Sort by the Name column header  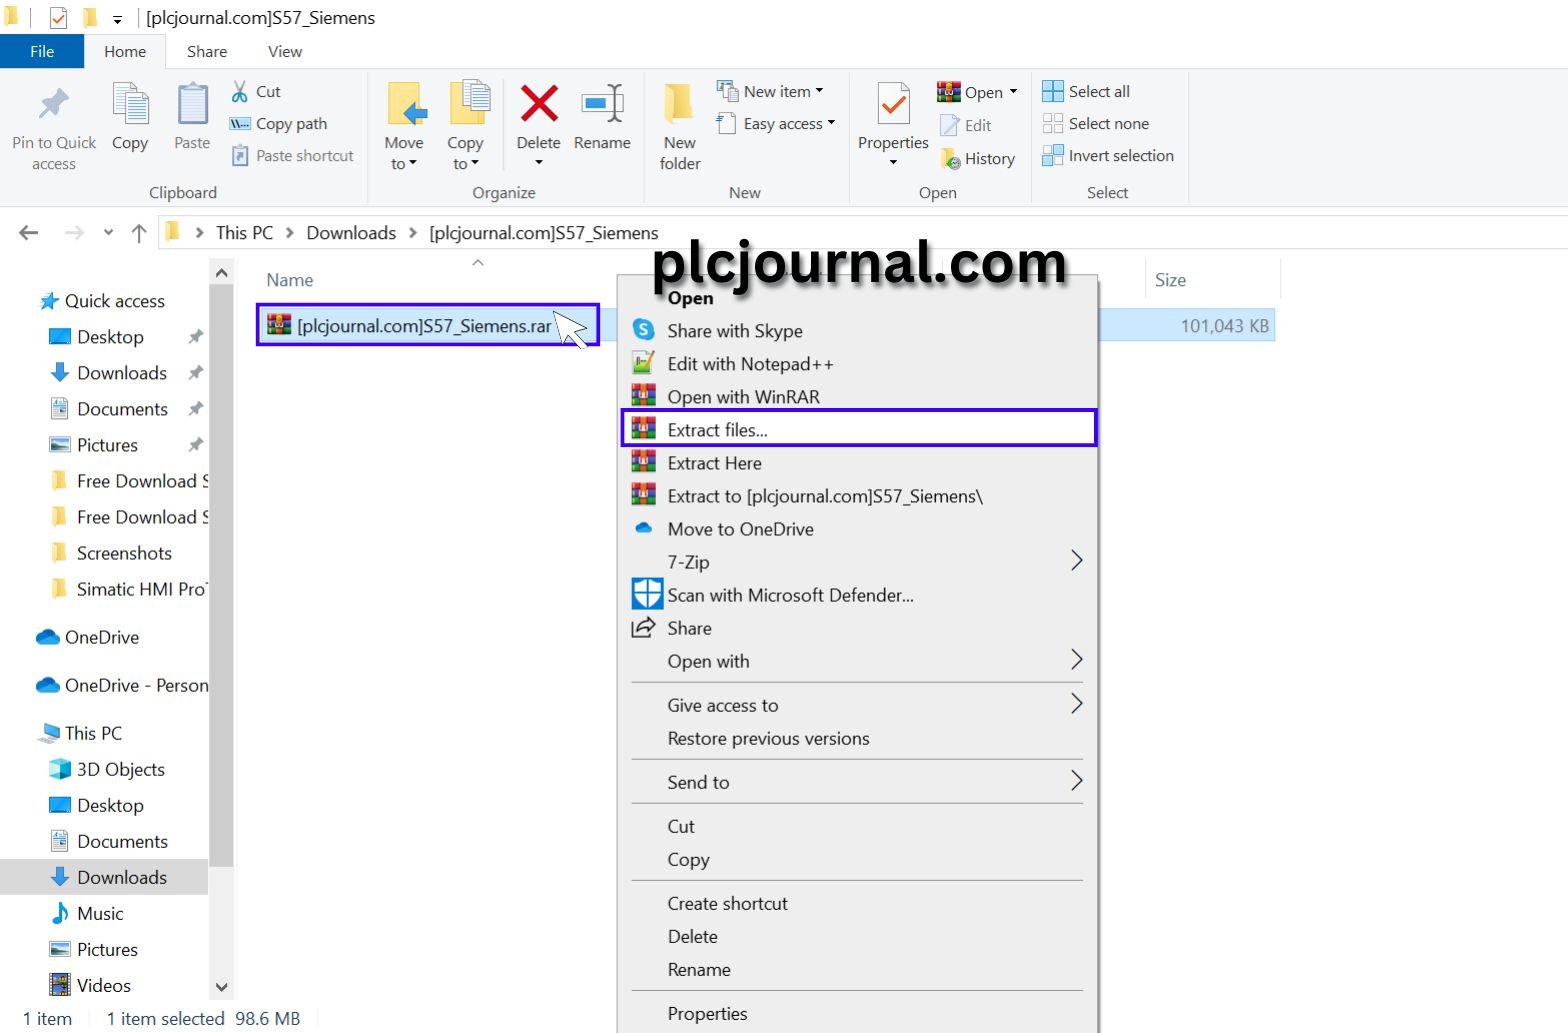290,280
